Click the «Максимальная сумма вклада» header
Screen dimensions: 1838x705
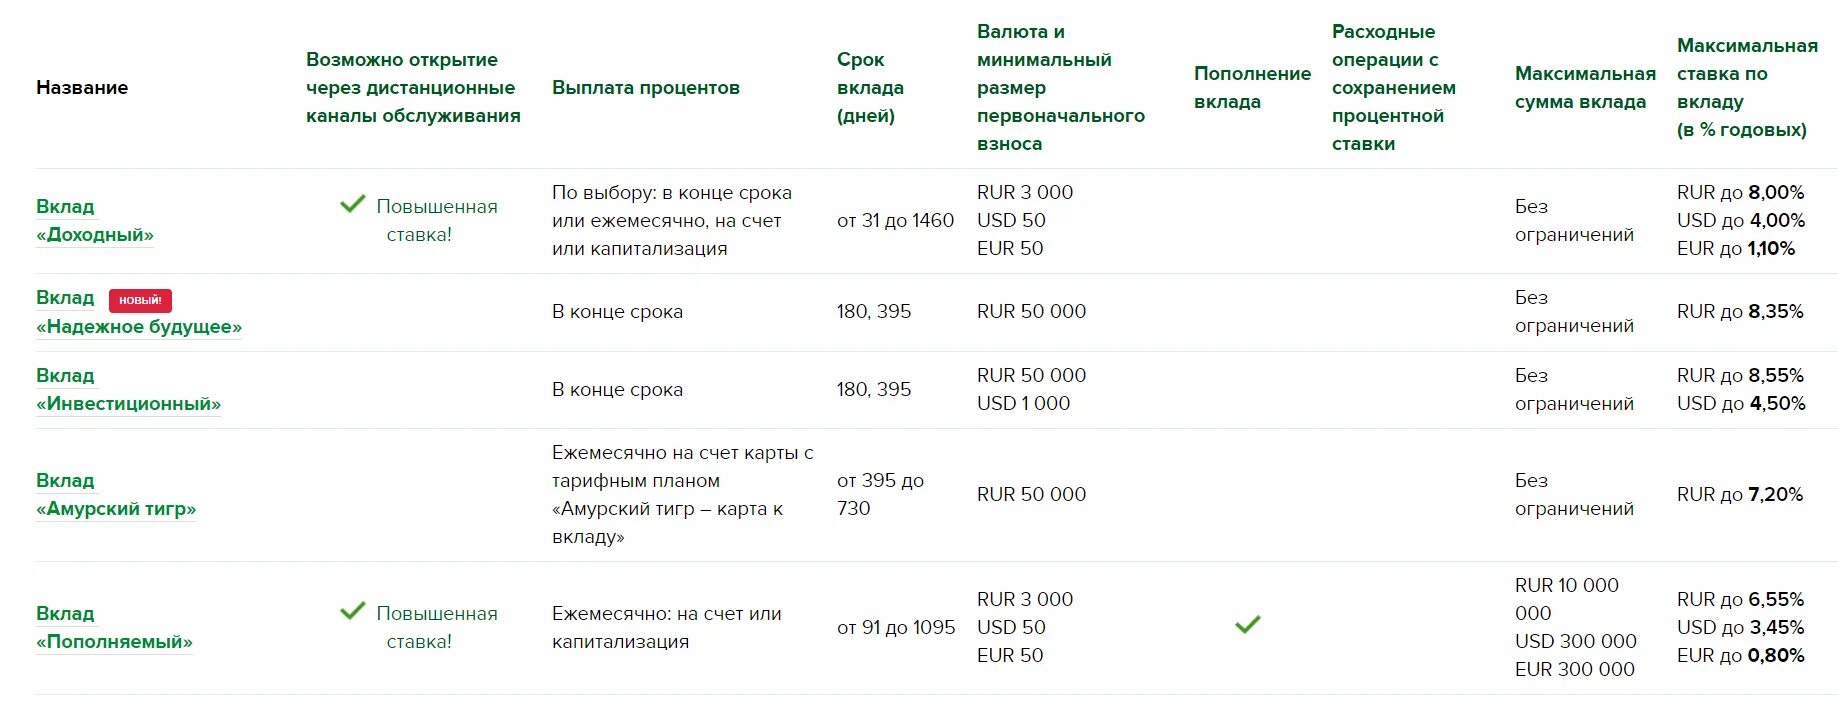(1584, 88)
